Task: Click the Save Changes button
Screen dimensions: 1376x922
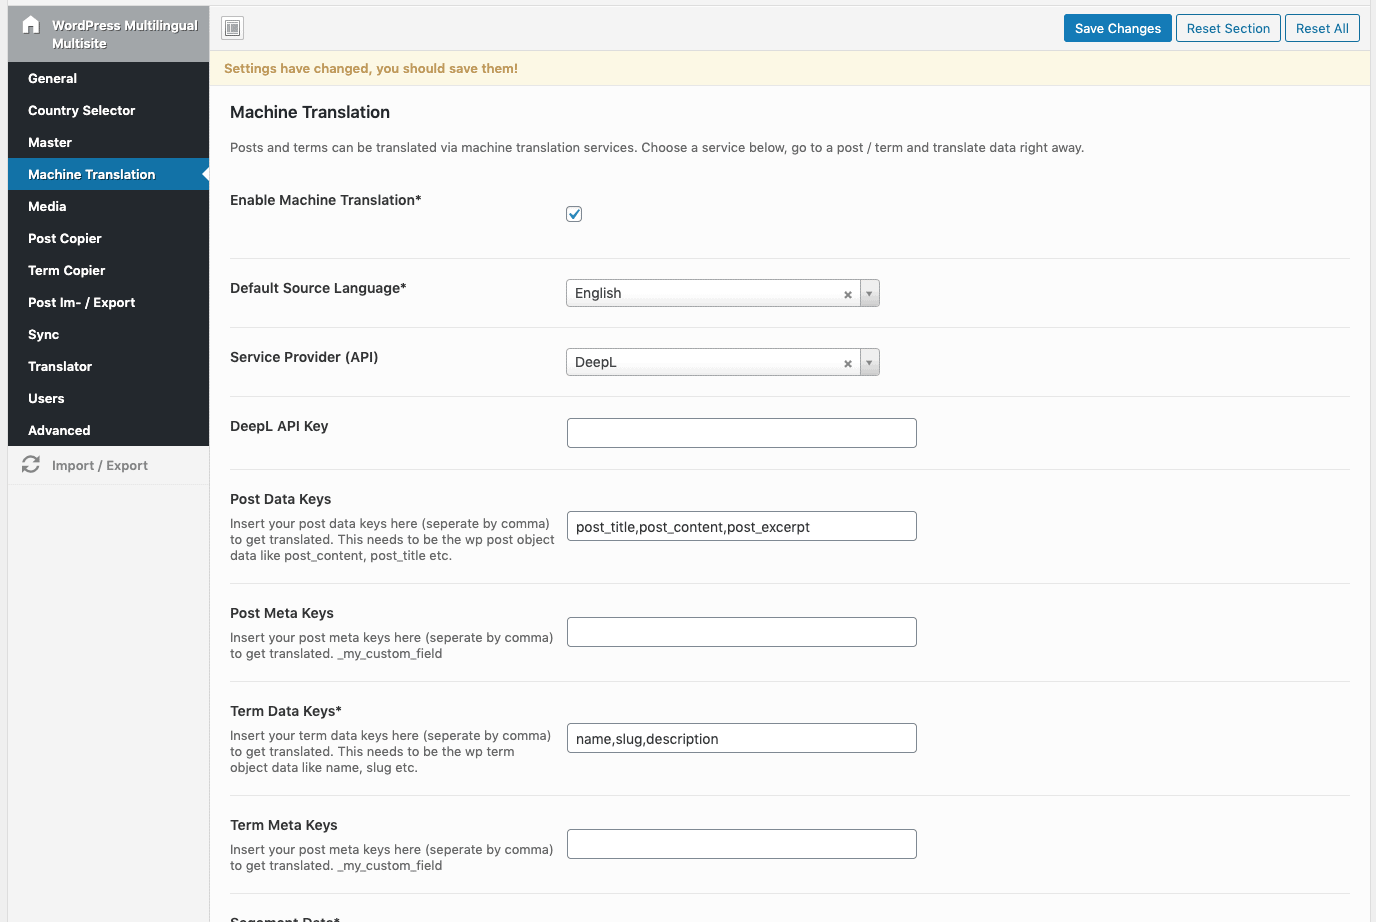Action: (1117, 28)
